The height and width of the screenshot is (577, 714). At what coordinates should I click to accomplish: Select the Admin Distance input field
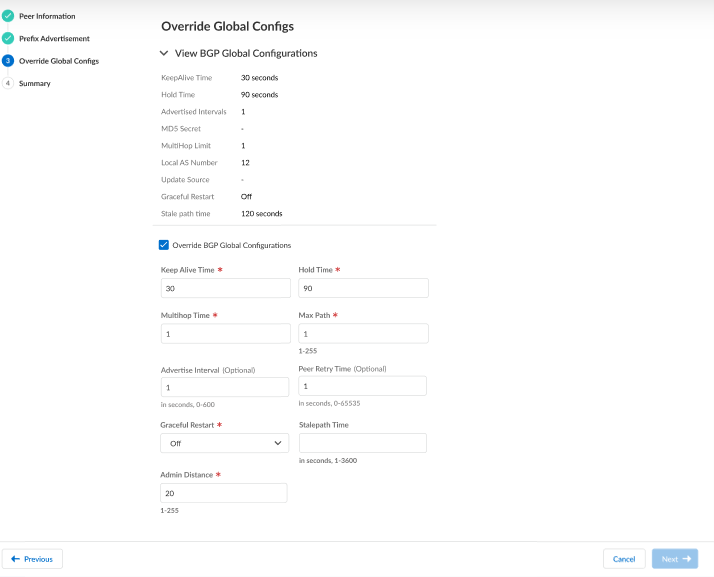[x=224, y=493]
